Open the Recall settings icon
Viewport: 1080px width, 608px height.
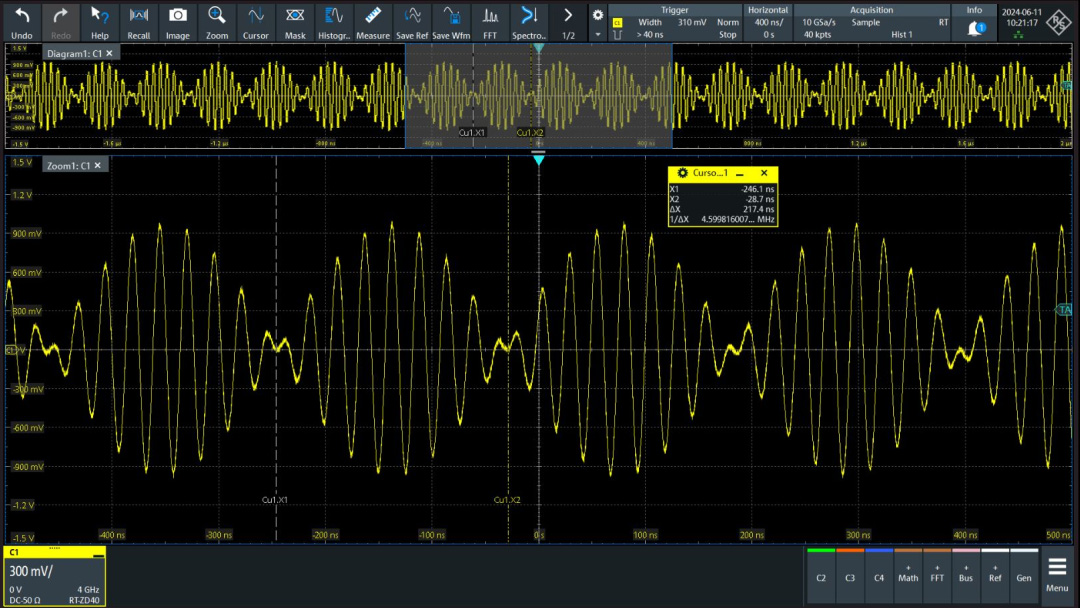tap(138, 22)
